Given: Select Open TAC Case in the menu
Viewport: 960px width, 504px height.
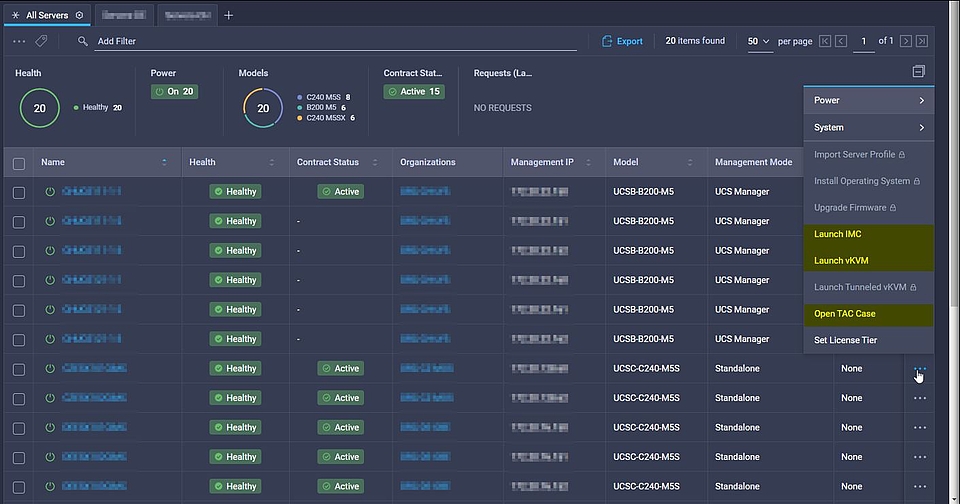Looking at the screenshot, I should [844, 313].
